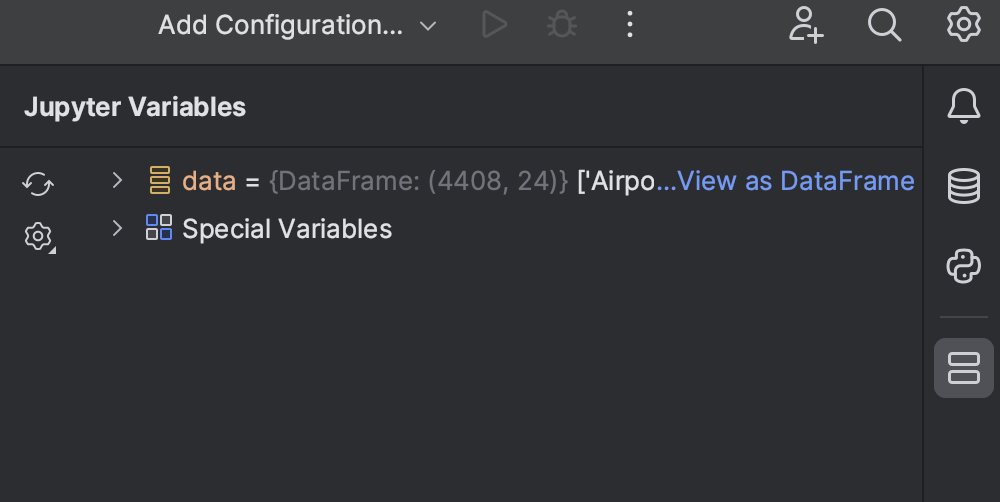The width and height of the screenshot is (1000, 502).
Task: Expand the data variable node
Action: pyautogui.click(x=117, y=180)
